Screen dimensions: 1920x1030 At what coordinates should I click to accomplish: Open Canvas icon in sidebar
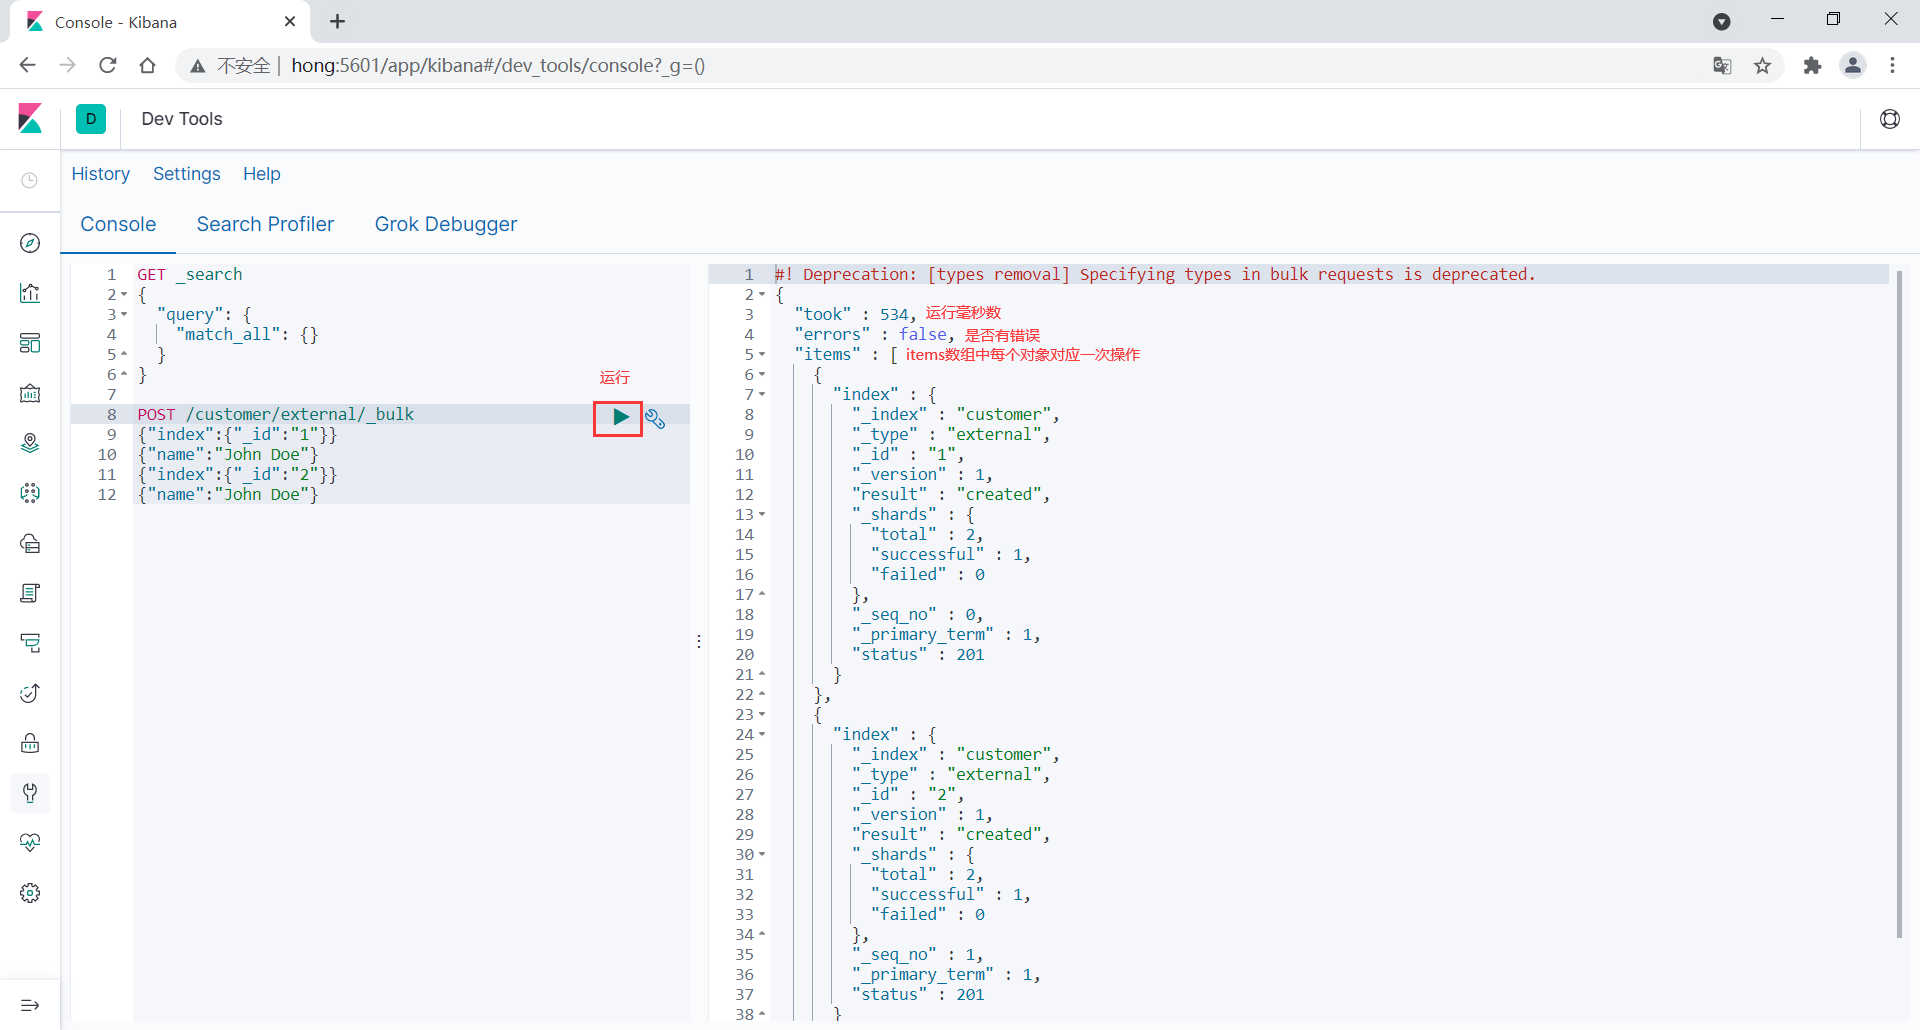[30, 393]
